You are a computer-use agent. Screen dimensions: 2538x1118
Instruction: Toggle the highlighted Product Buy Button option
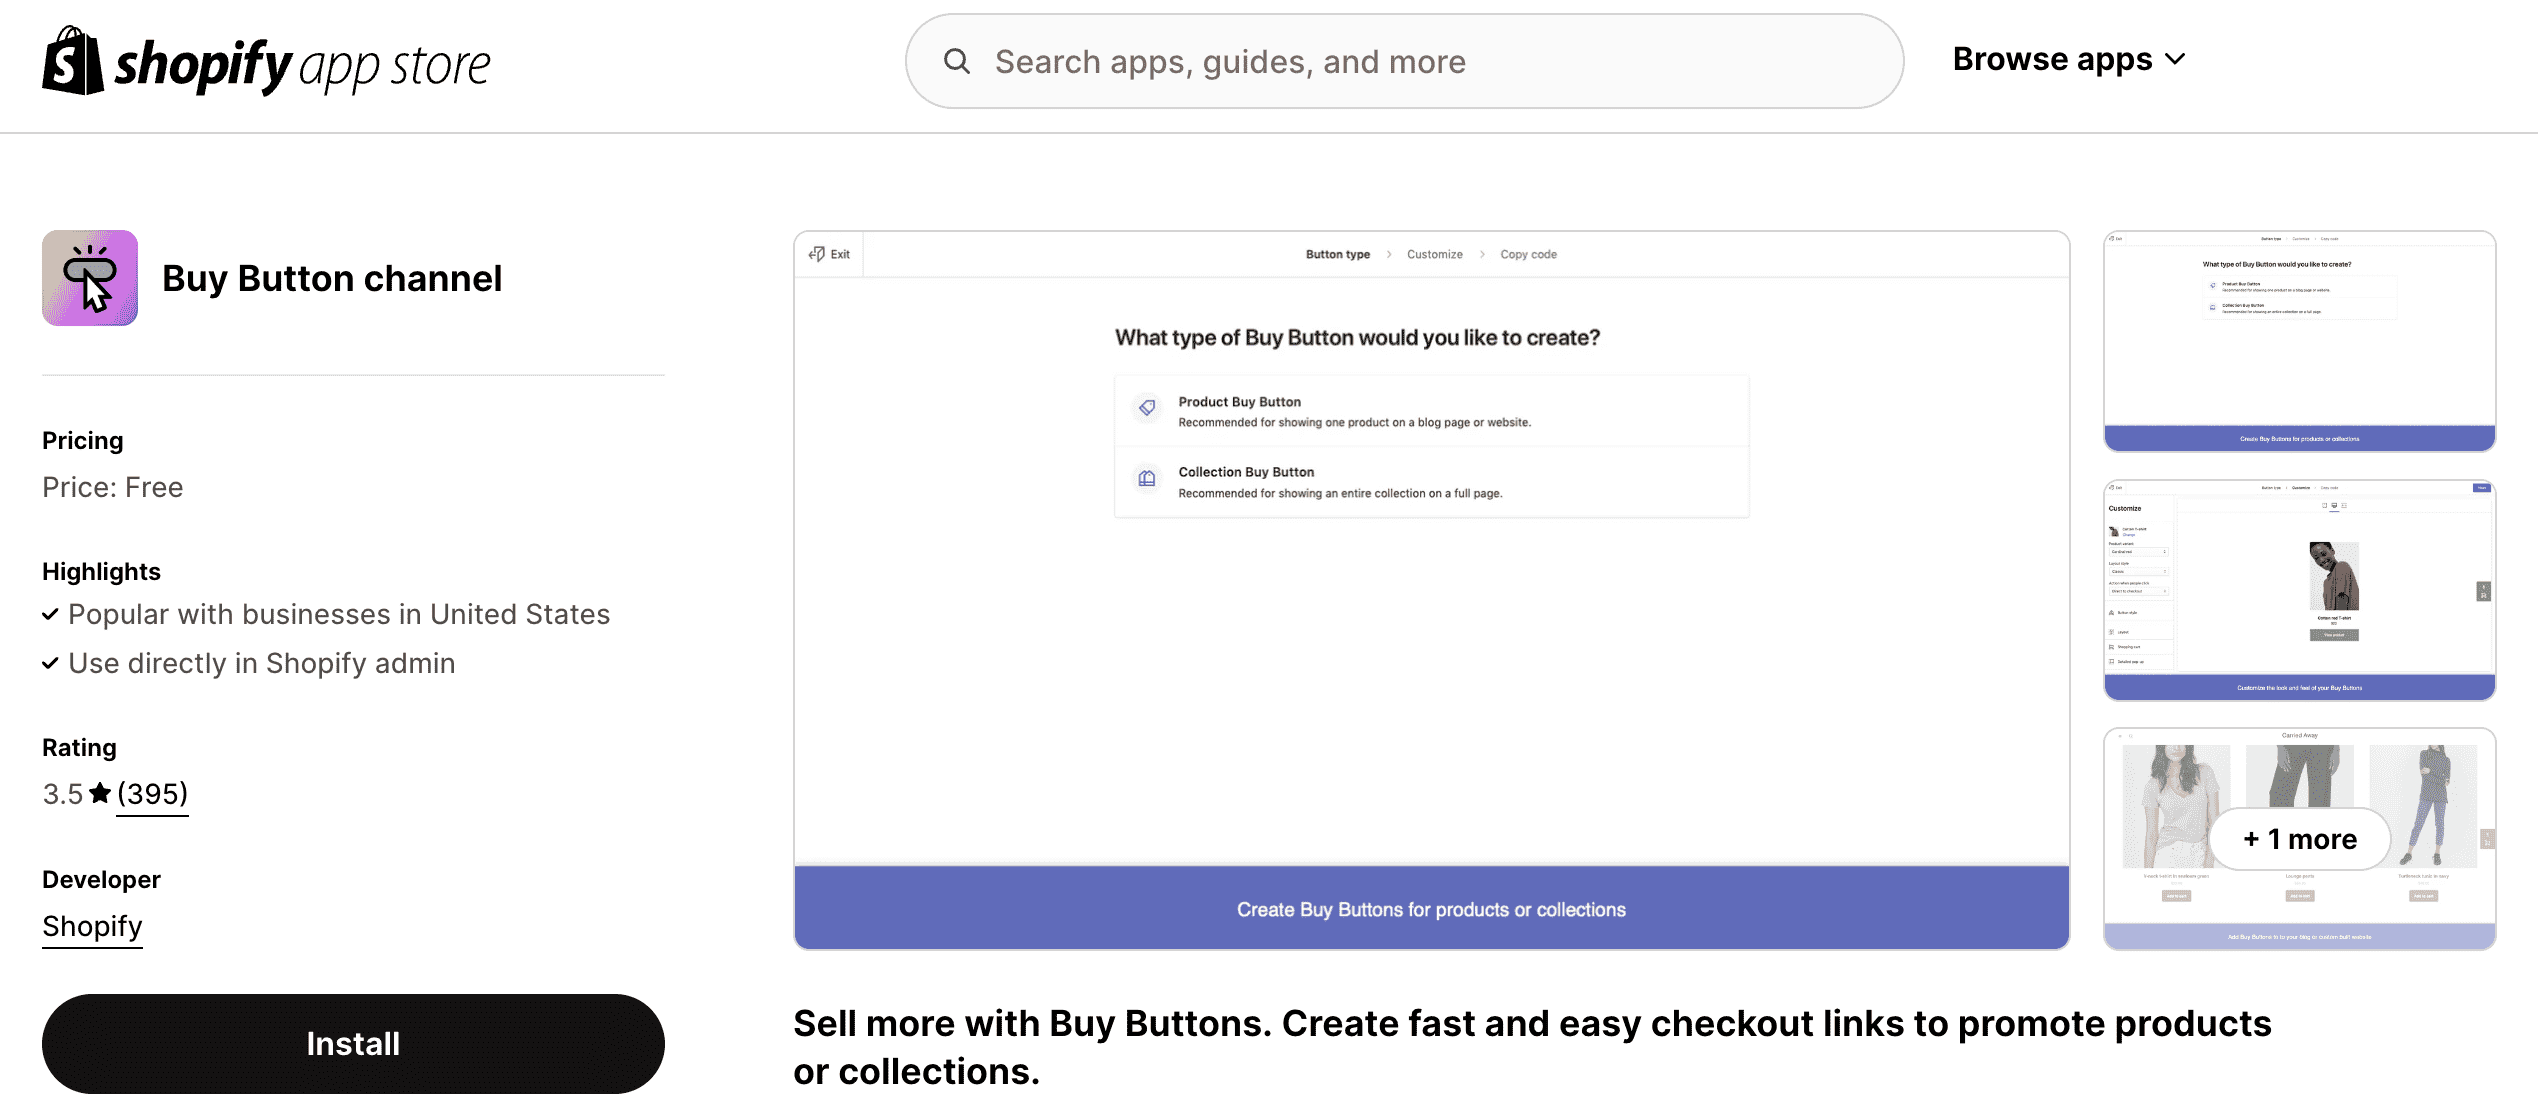1431,409
